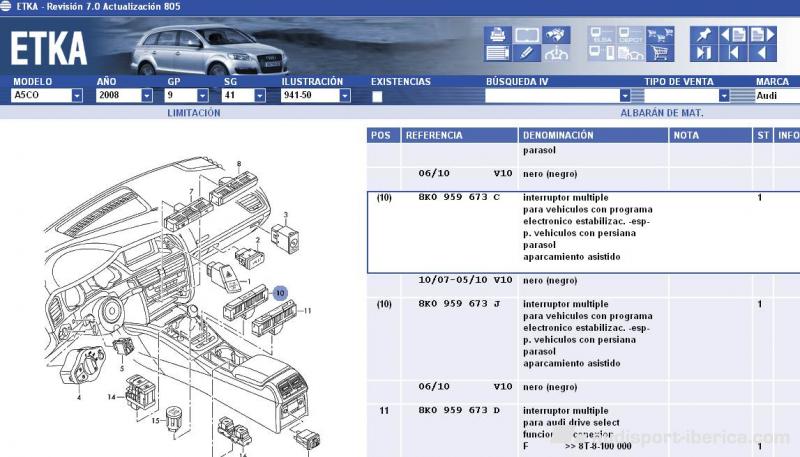The height and width of the screenshot is (457, 800).
Task: Click the ALBARÁN DE MAT. link
Action: click(x=662, y=113)
